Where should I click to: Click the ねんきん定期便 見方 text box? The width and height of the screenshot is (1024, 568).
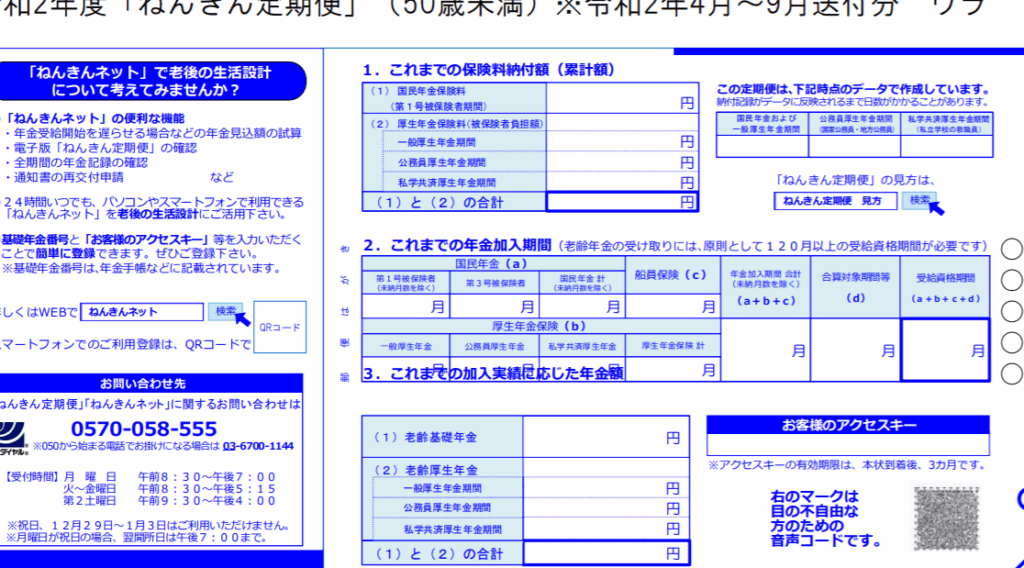click(x=837, y=201)
